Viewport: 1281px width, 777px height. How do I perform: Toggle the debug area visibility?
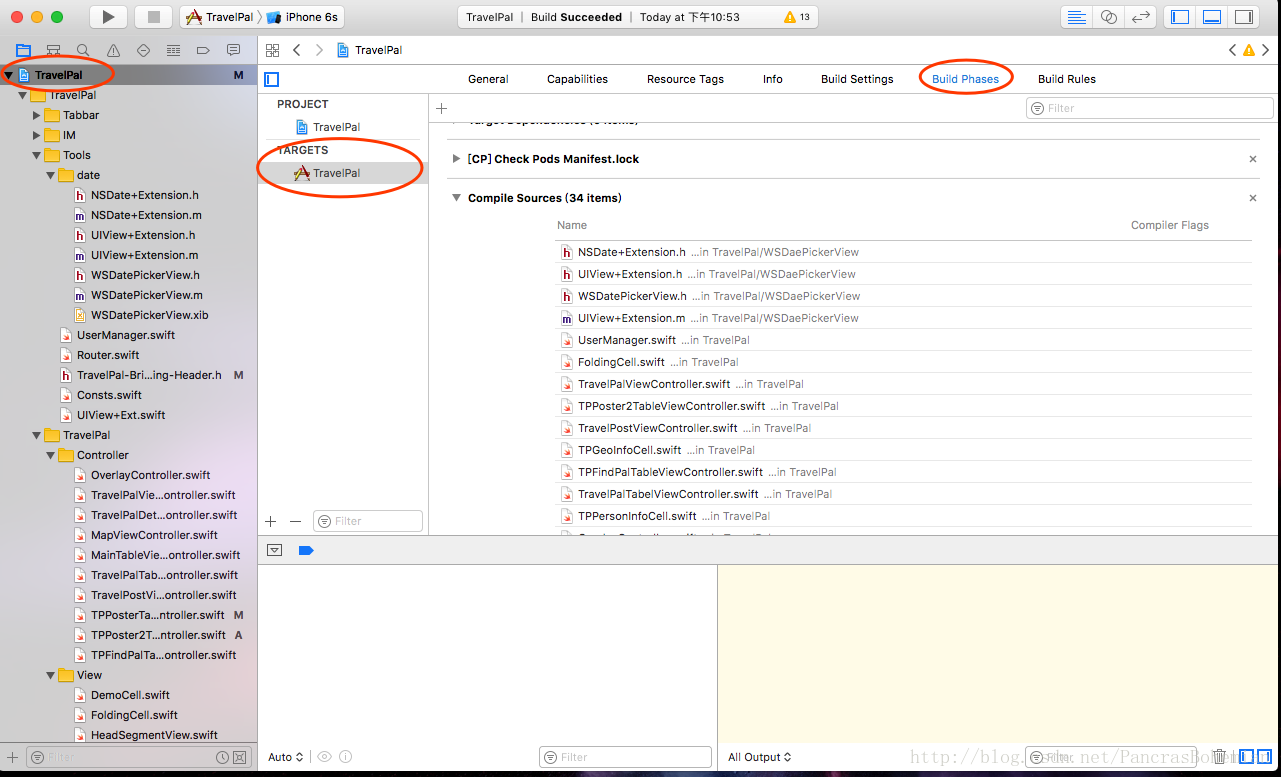(1212, 17)
